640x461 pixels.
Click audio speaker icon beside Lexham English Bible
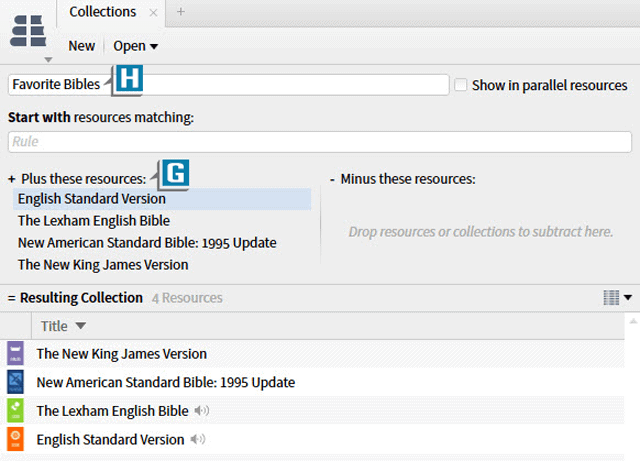pyautogui.click(x=202, y=411)
